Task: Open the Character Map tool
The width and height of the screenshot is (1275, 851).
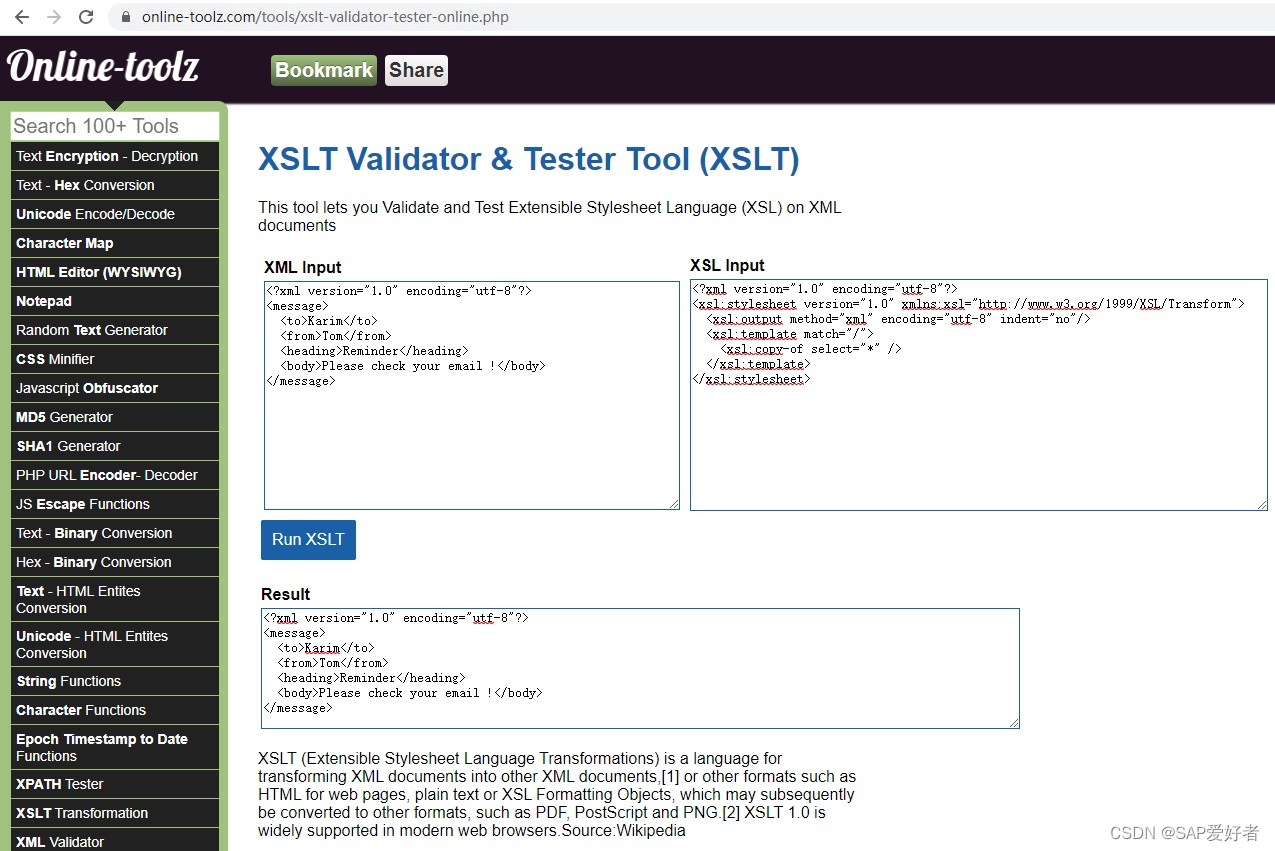Action: click(x=64, y=243)
